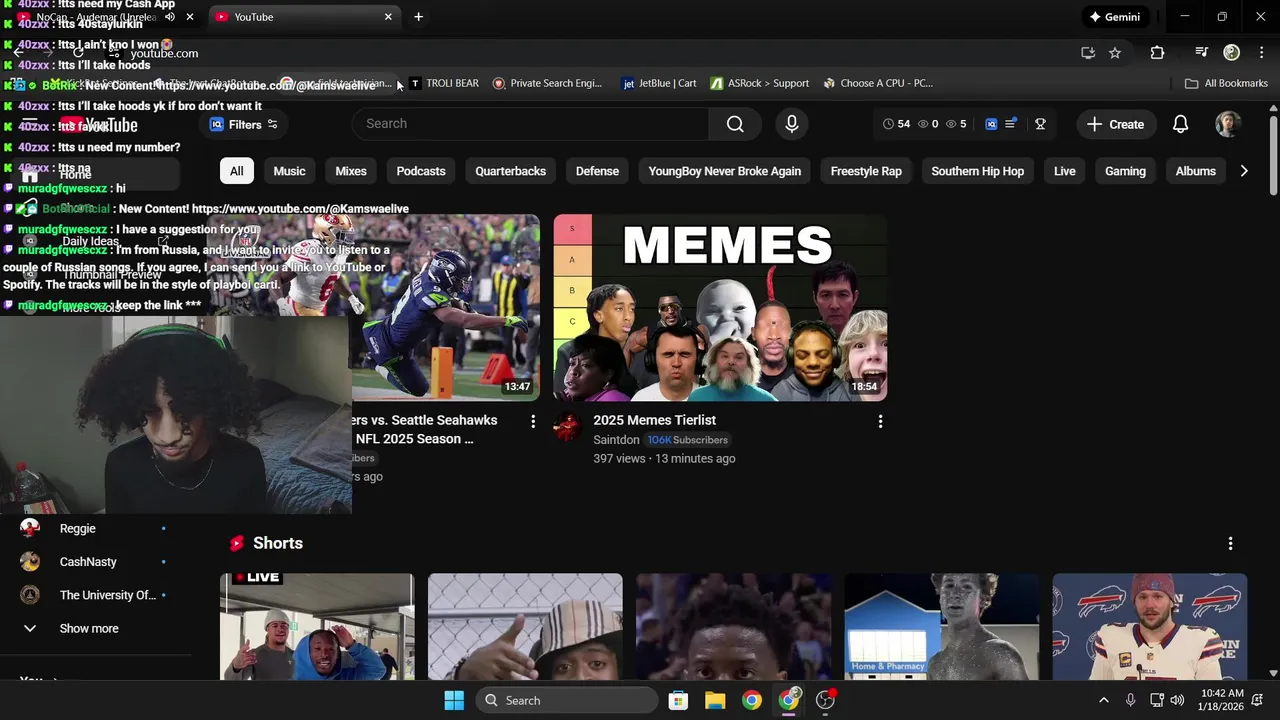
Task: Open the Choose A CPU bookmark
Action: click(878, 83)
